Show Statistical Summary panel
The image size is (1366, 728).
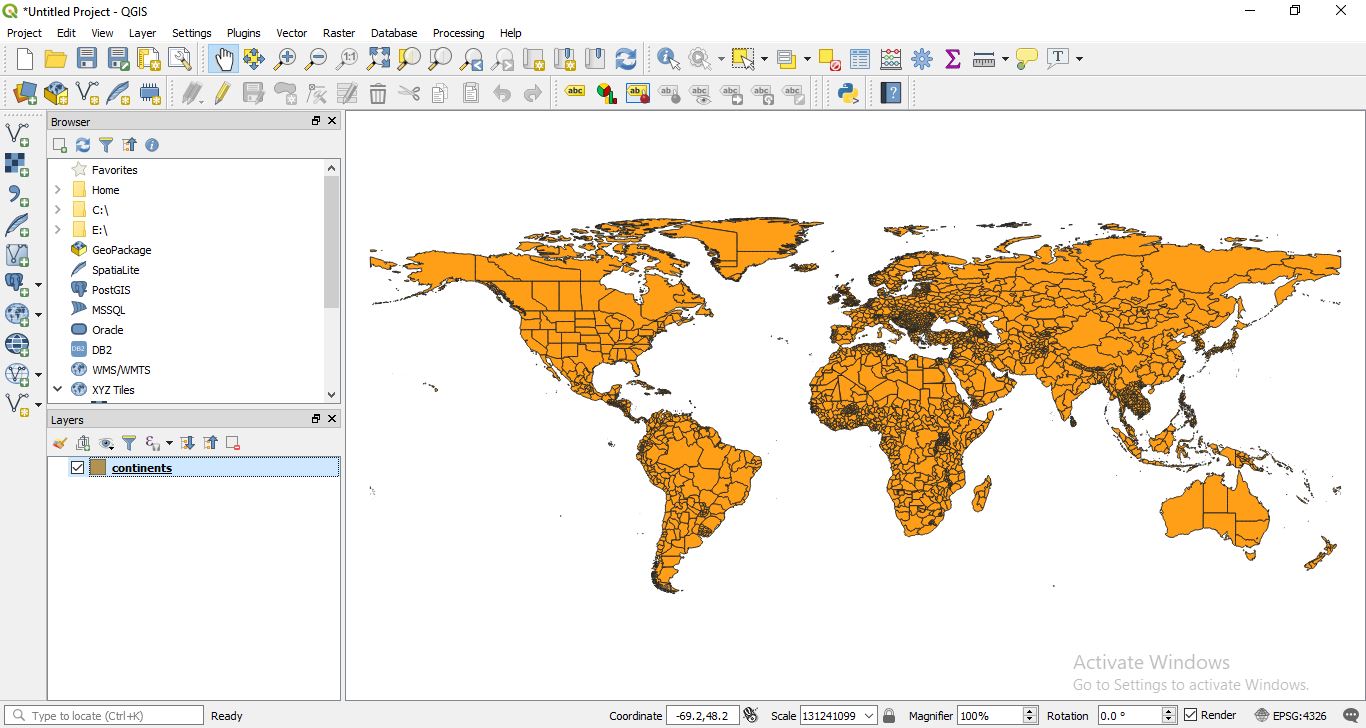[x=953, y=59]
